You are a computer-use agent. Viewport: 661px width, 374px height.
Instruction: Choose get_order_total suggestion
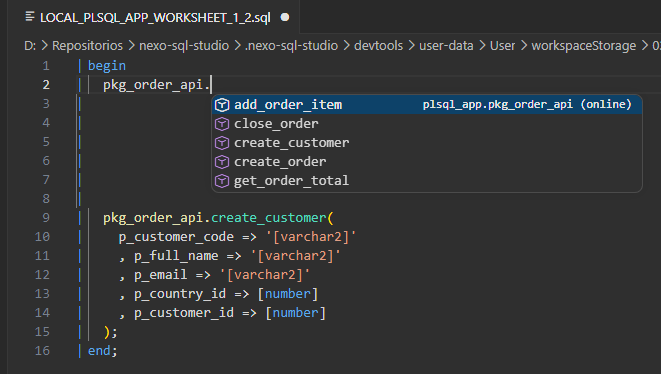427,180
